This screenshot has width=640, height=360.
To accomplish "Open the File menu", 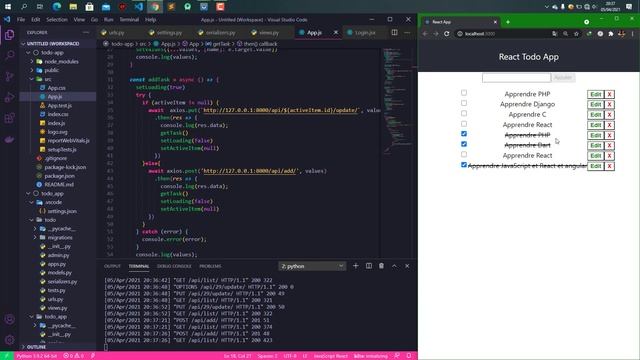I will tap(21, 19).
